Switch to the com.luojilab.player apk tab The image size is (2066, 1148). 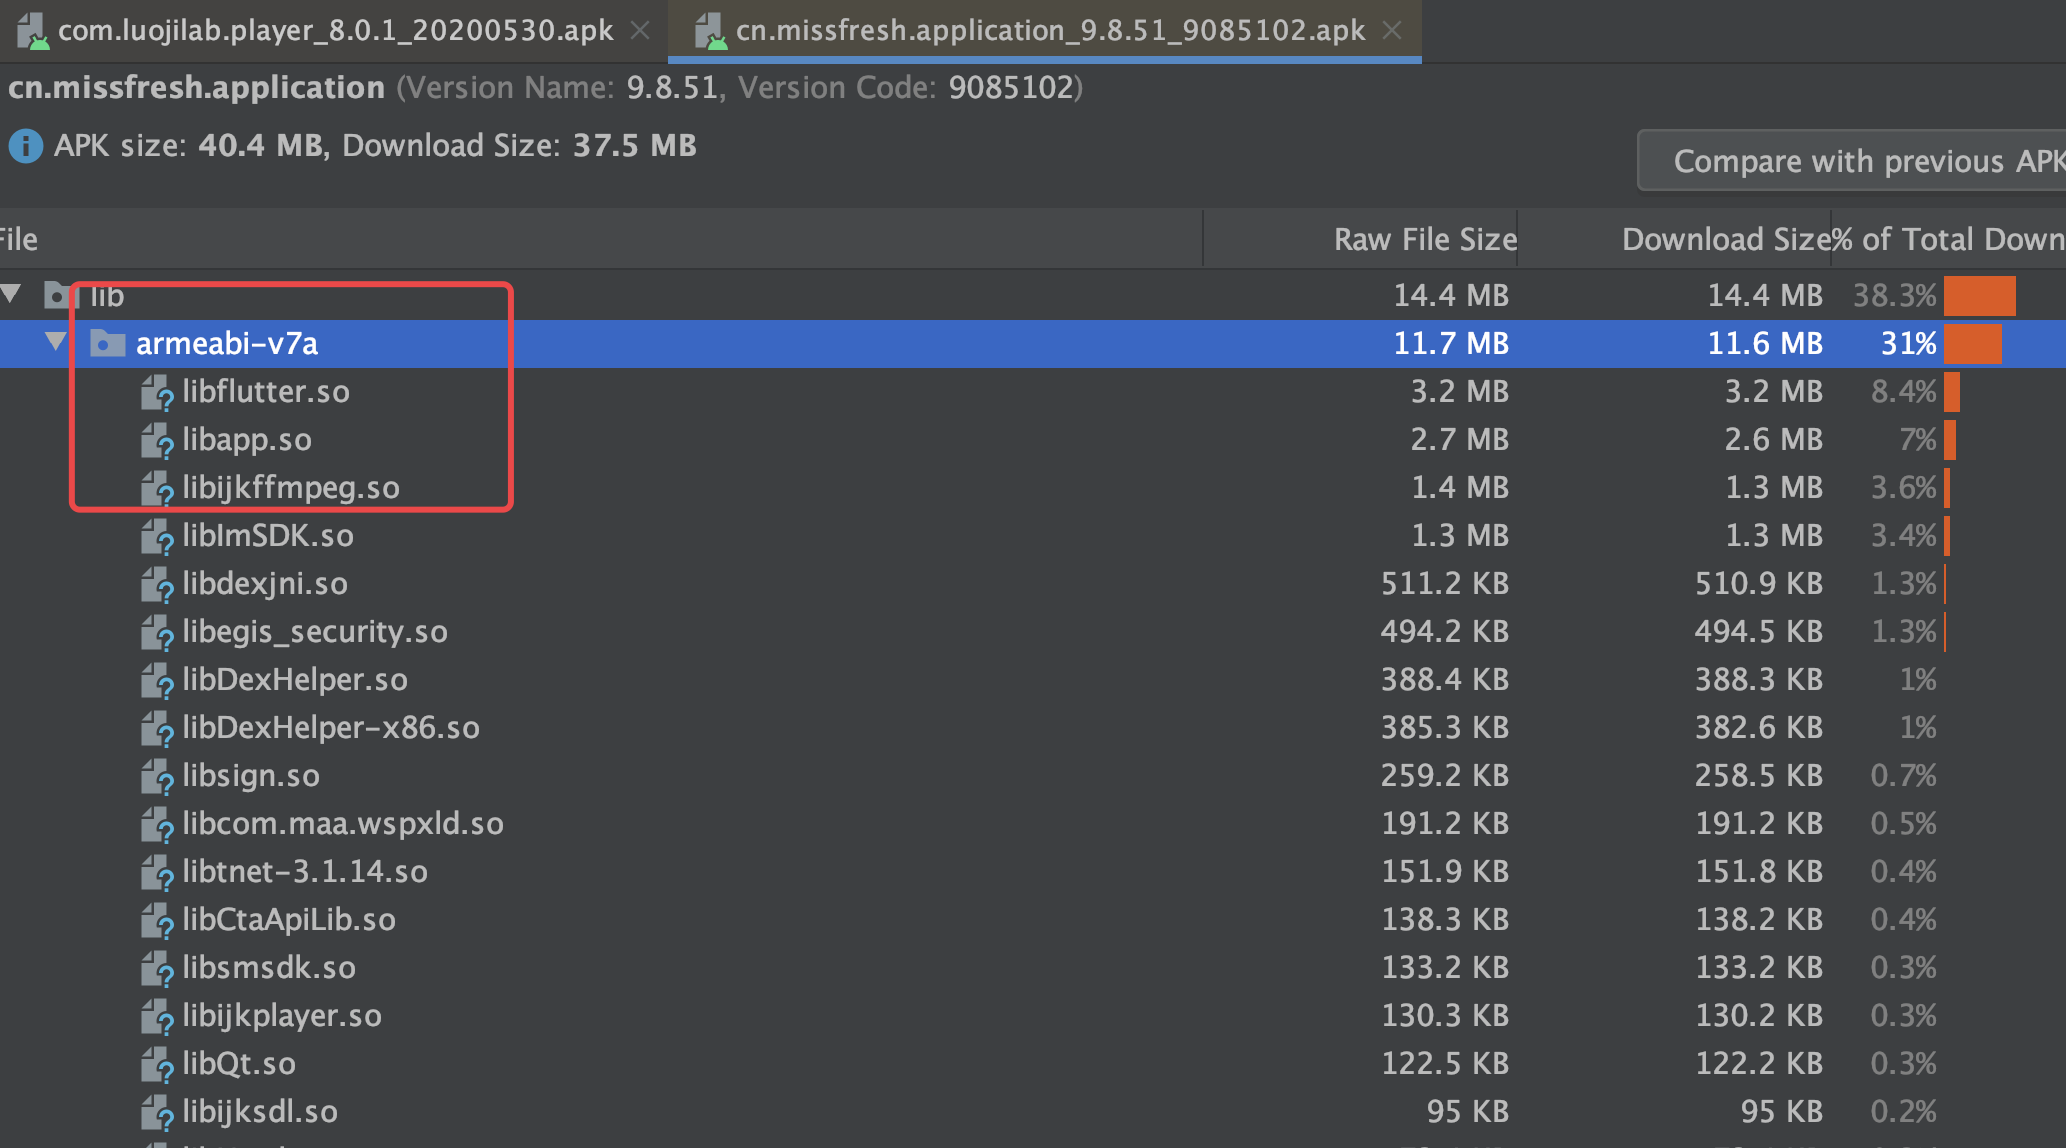pyautogui.click(x=335, y=30)
